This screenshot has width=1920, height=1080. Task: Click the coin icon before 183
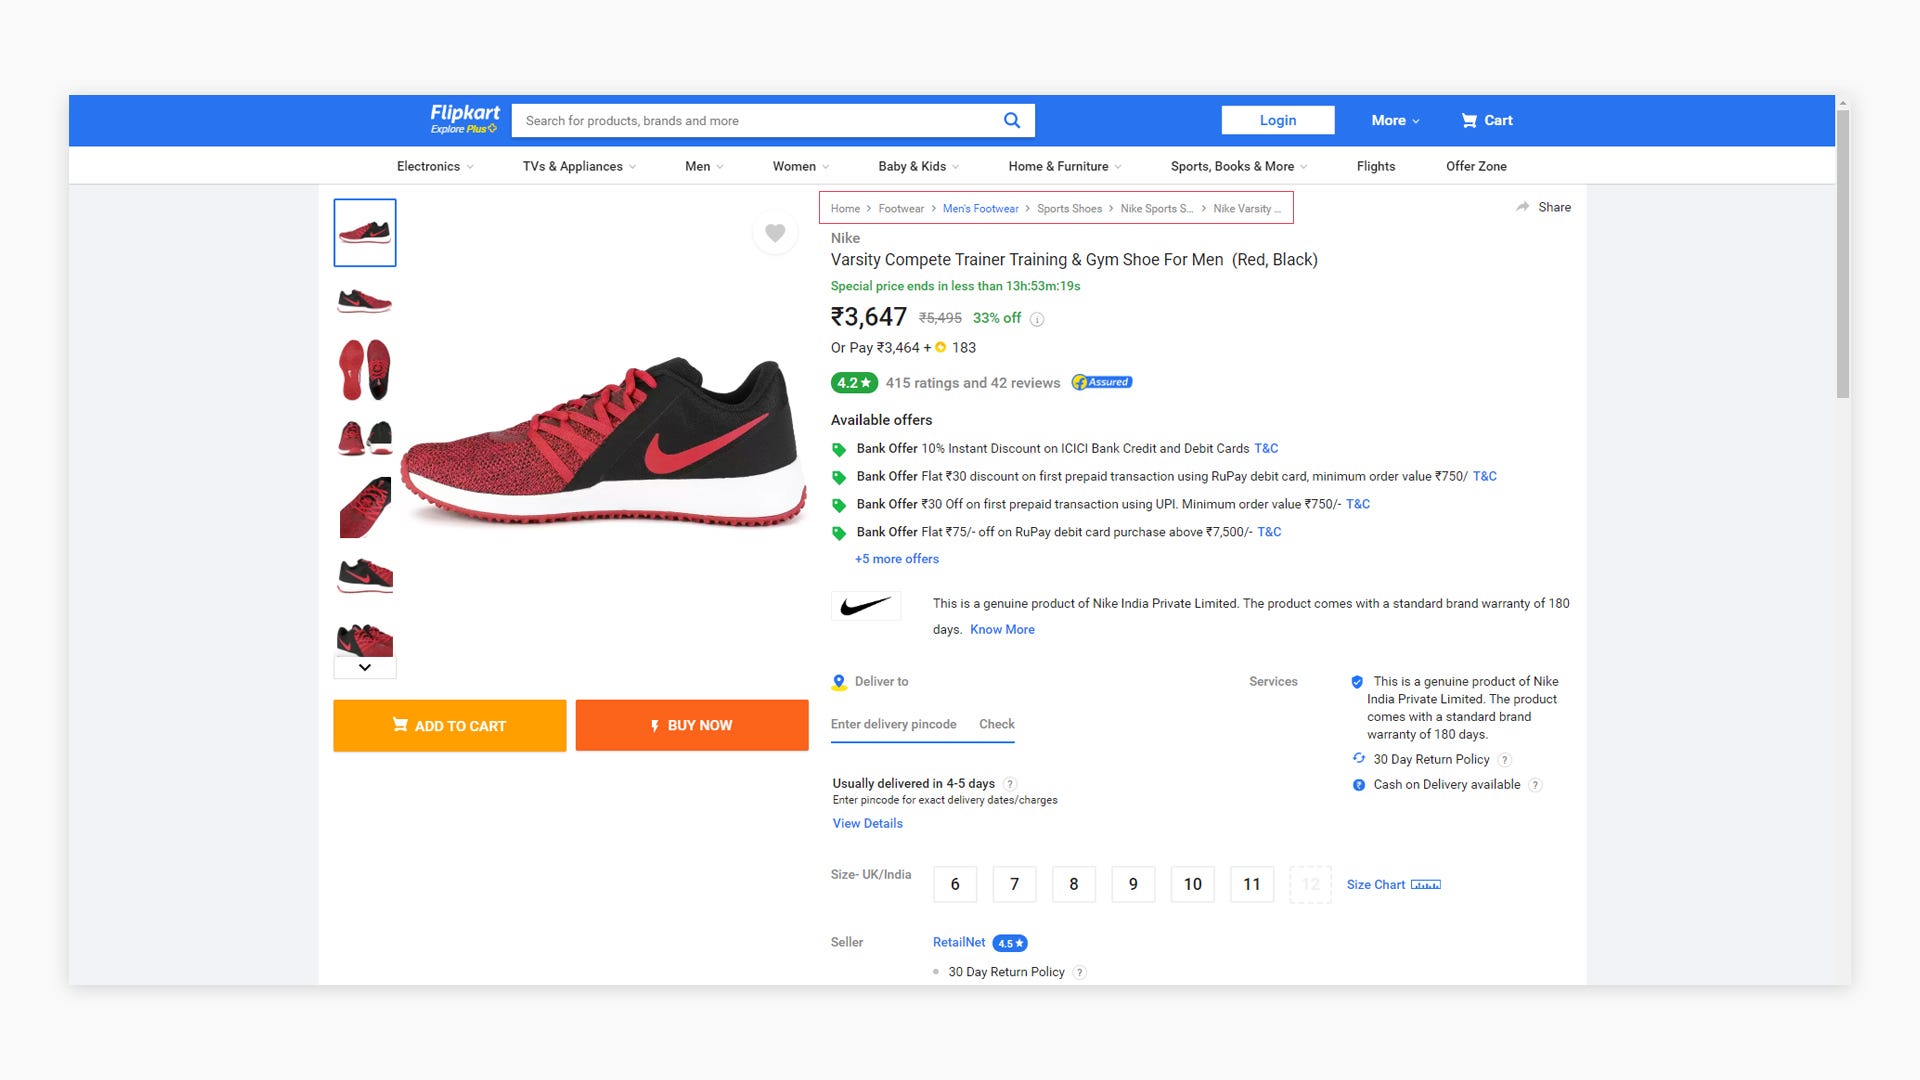point(940,348)
